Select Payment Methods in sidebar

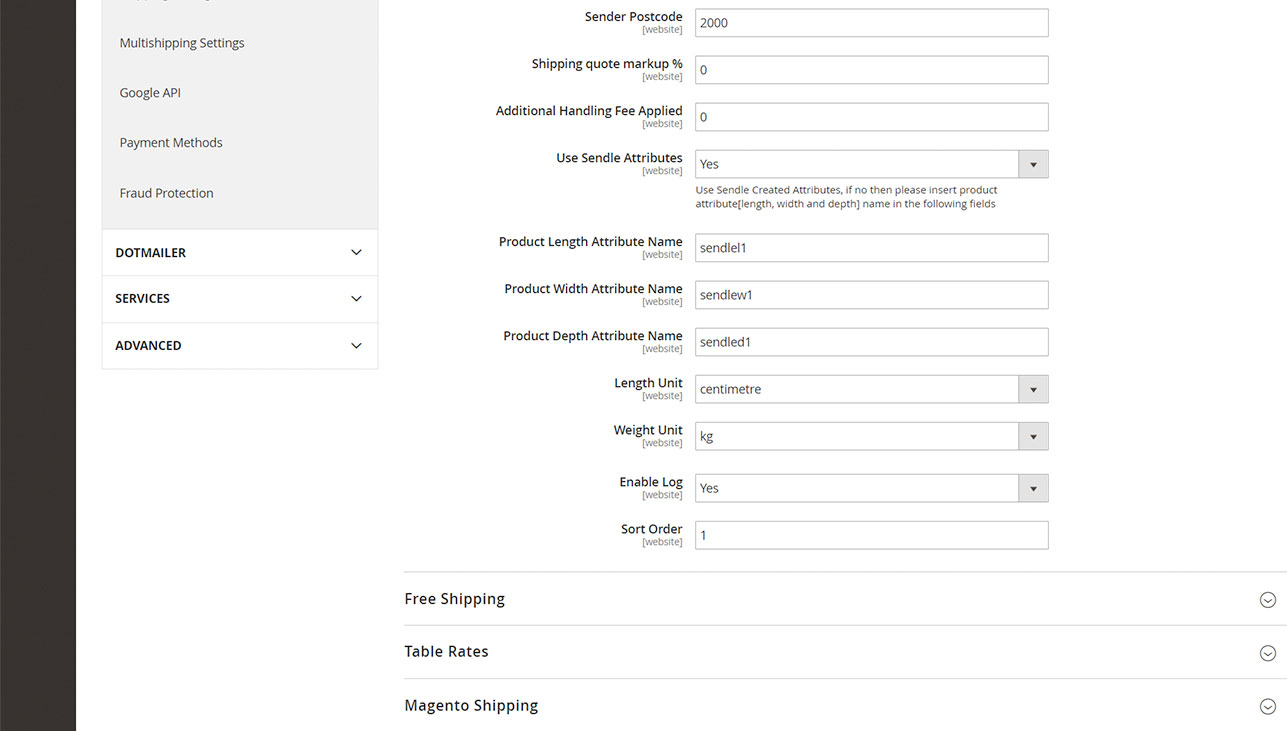pyautogui.click(x=171, y=143)
